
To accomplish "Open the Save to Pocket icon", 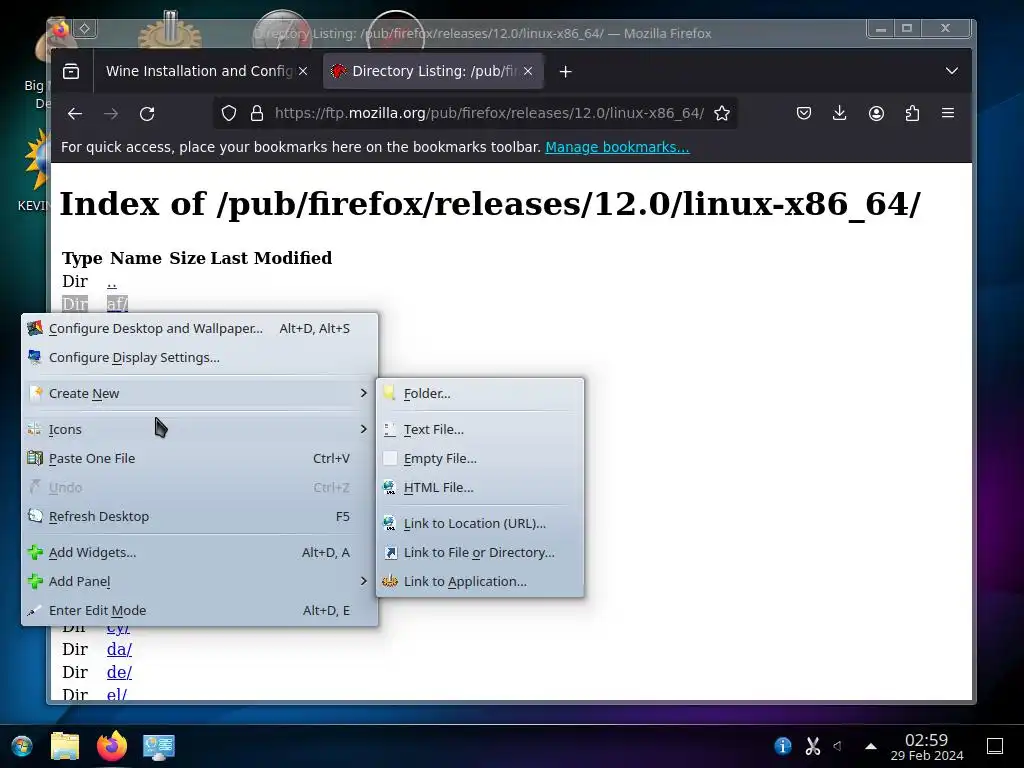I will click(804, 114).
